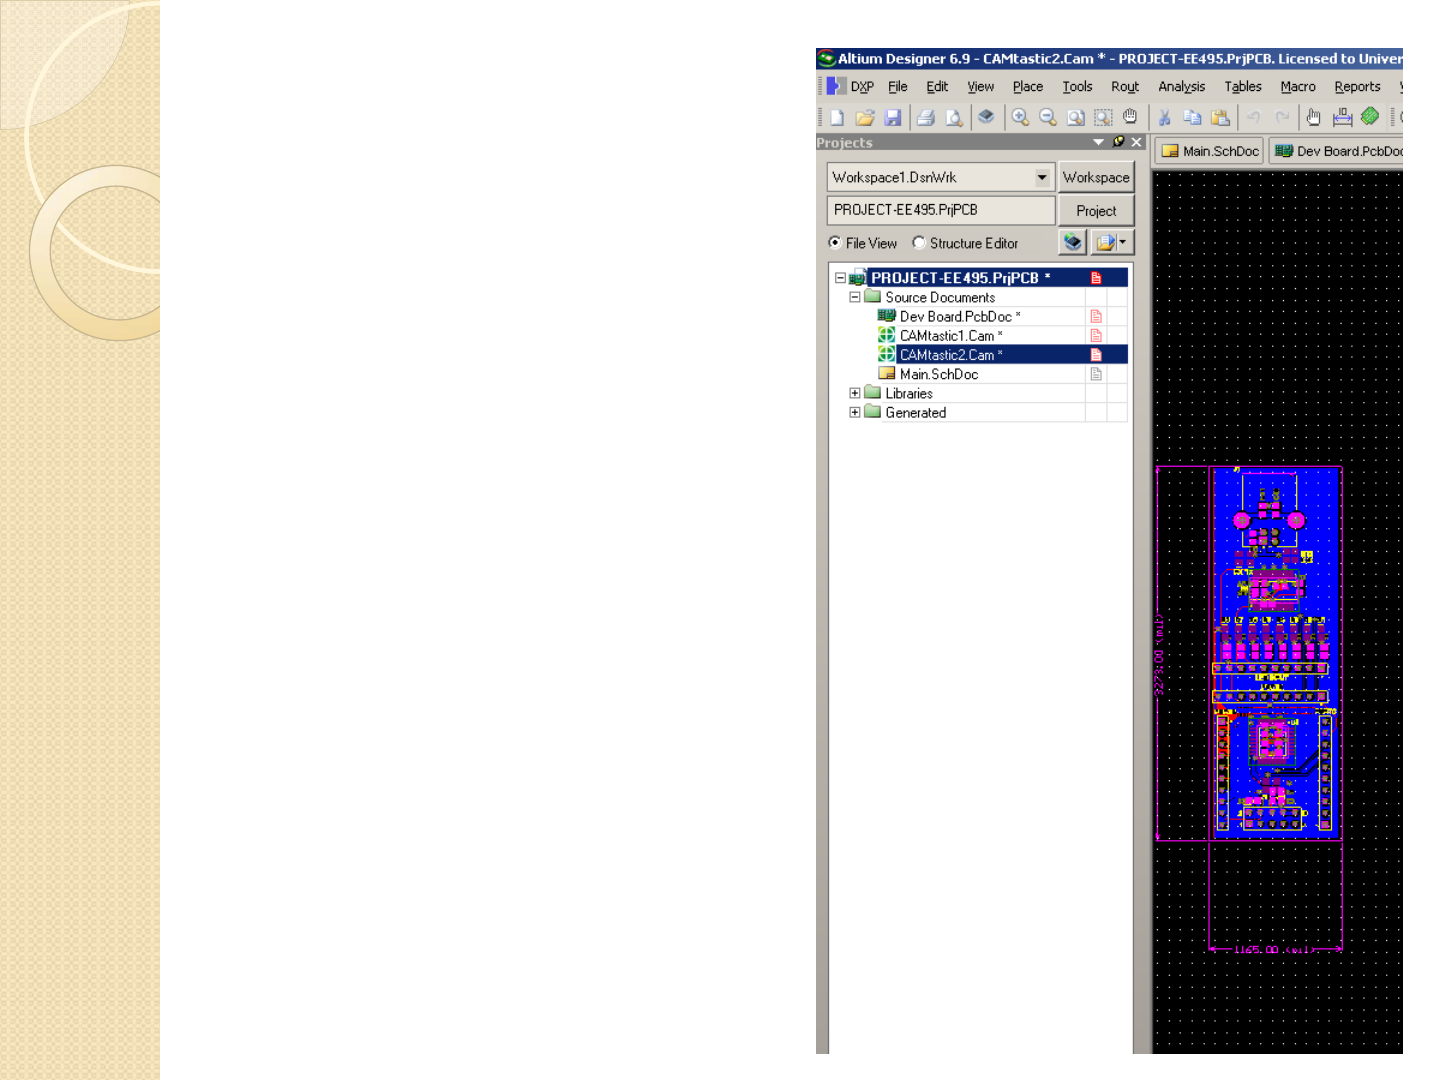Select the measure dimension tool icon
The width and height of the screenshot is (1440, 1080).
pyautogui.click(x=1342, y=117)
